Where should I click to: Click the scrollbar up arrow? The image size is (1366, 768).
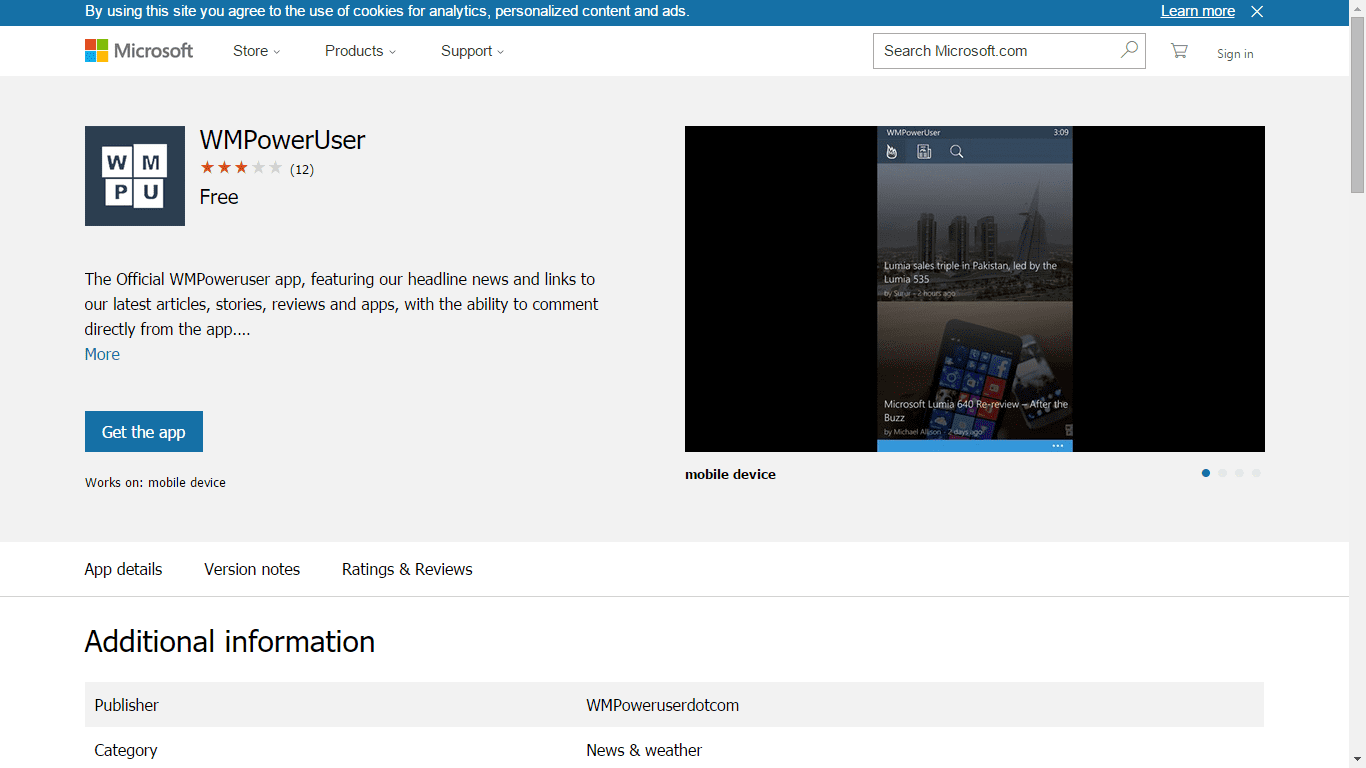click(1357, 8)
